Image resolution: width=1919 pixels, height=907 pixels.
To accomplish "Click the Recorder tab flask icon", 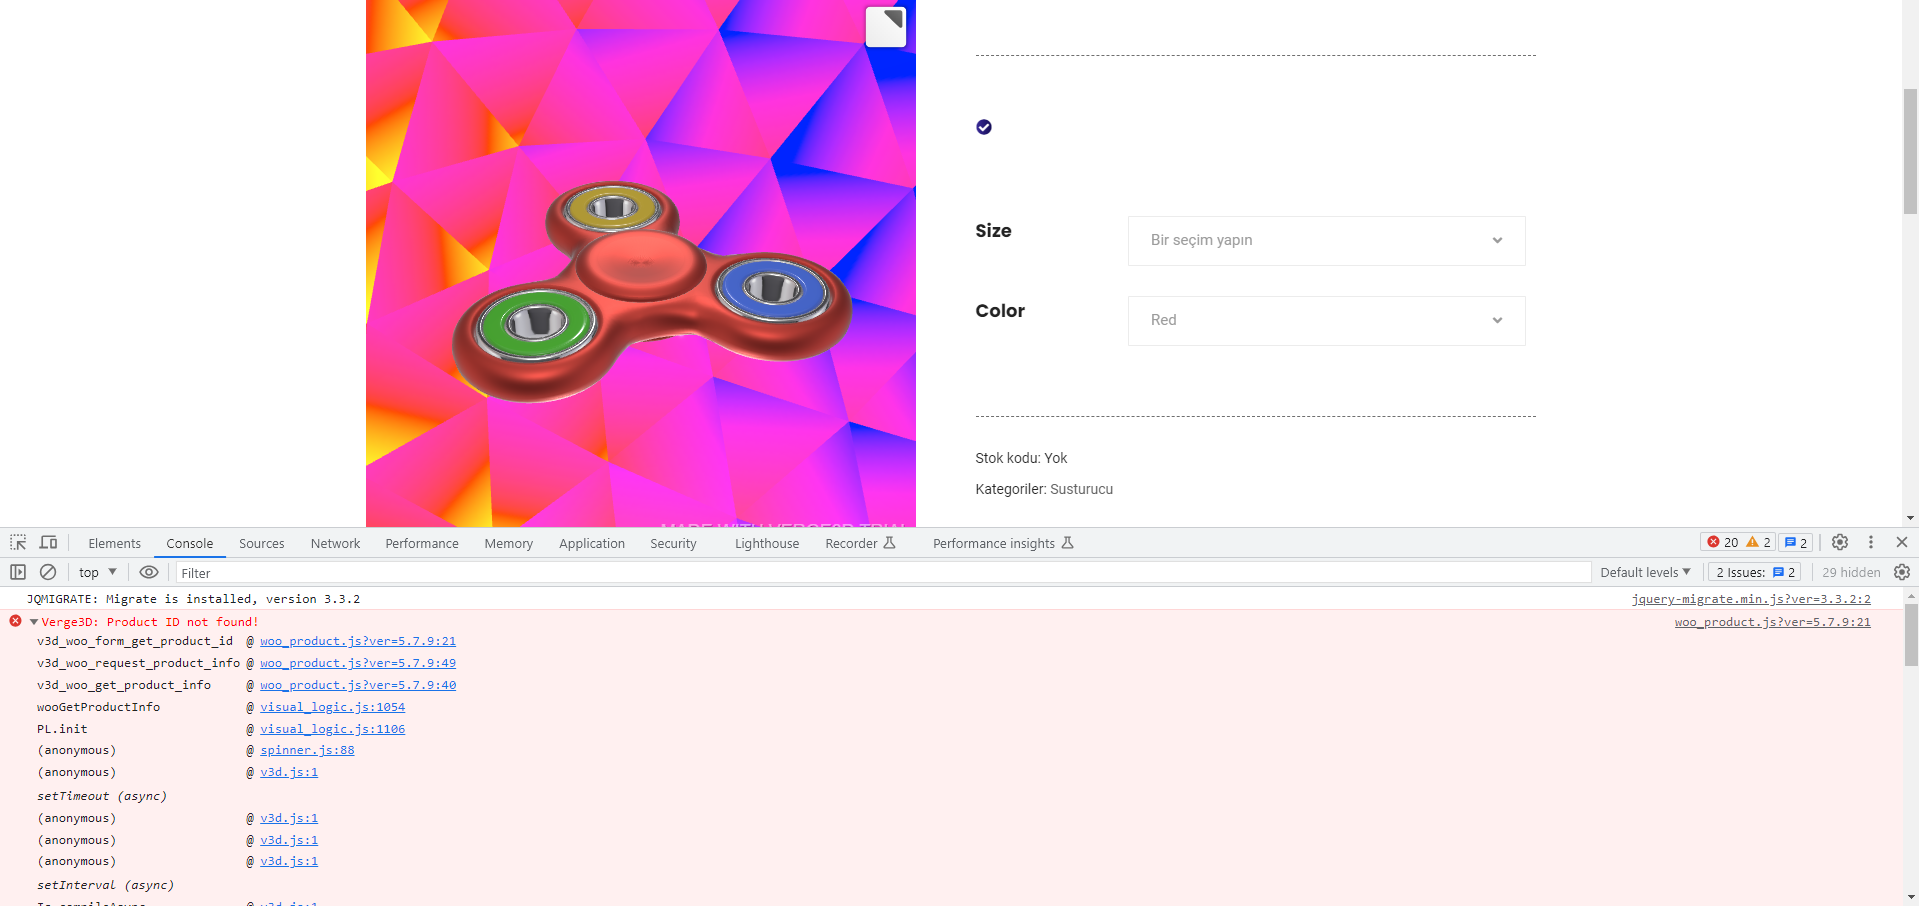I will click(x=889, y=543).
